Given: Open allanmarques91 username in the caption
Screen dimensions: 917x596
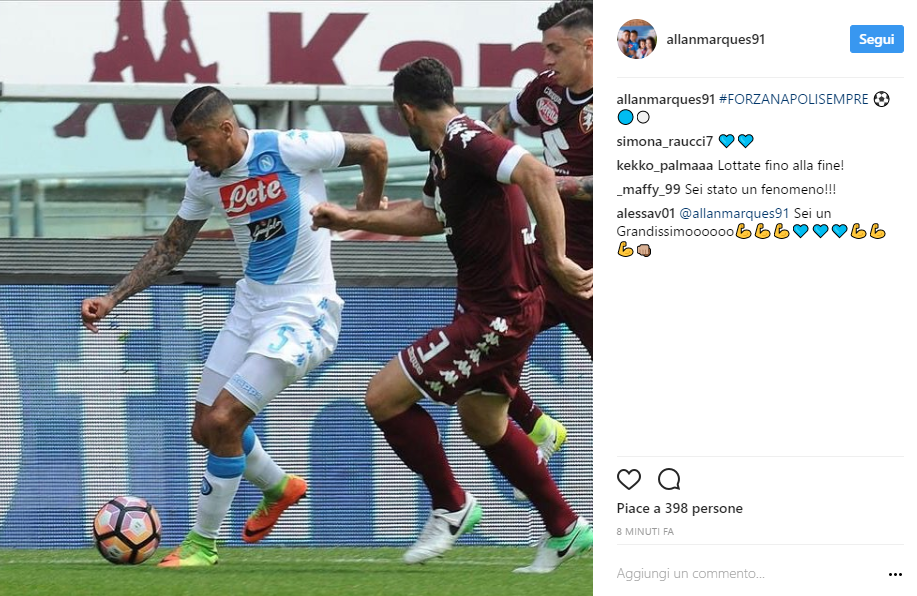Looking at the screenshot, I should pos(666,99).
